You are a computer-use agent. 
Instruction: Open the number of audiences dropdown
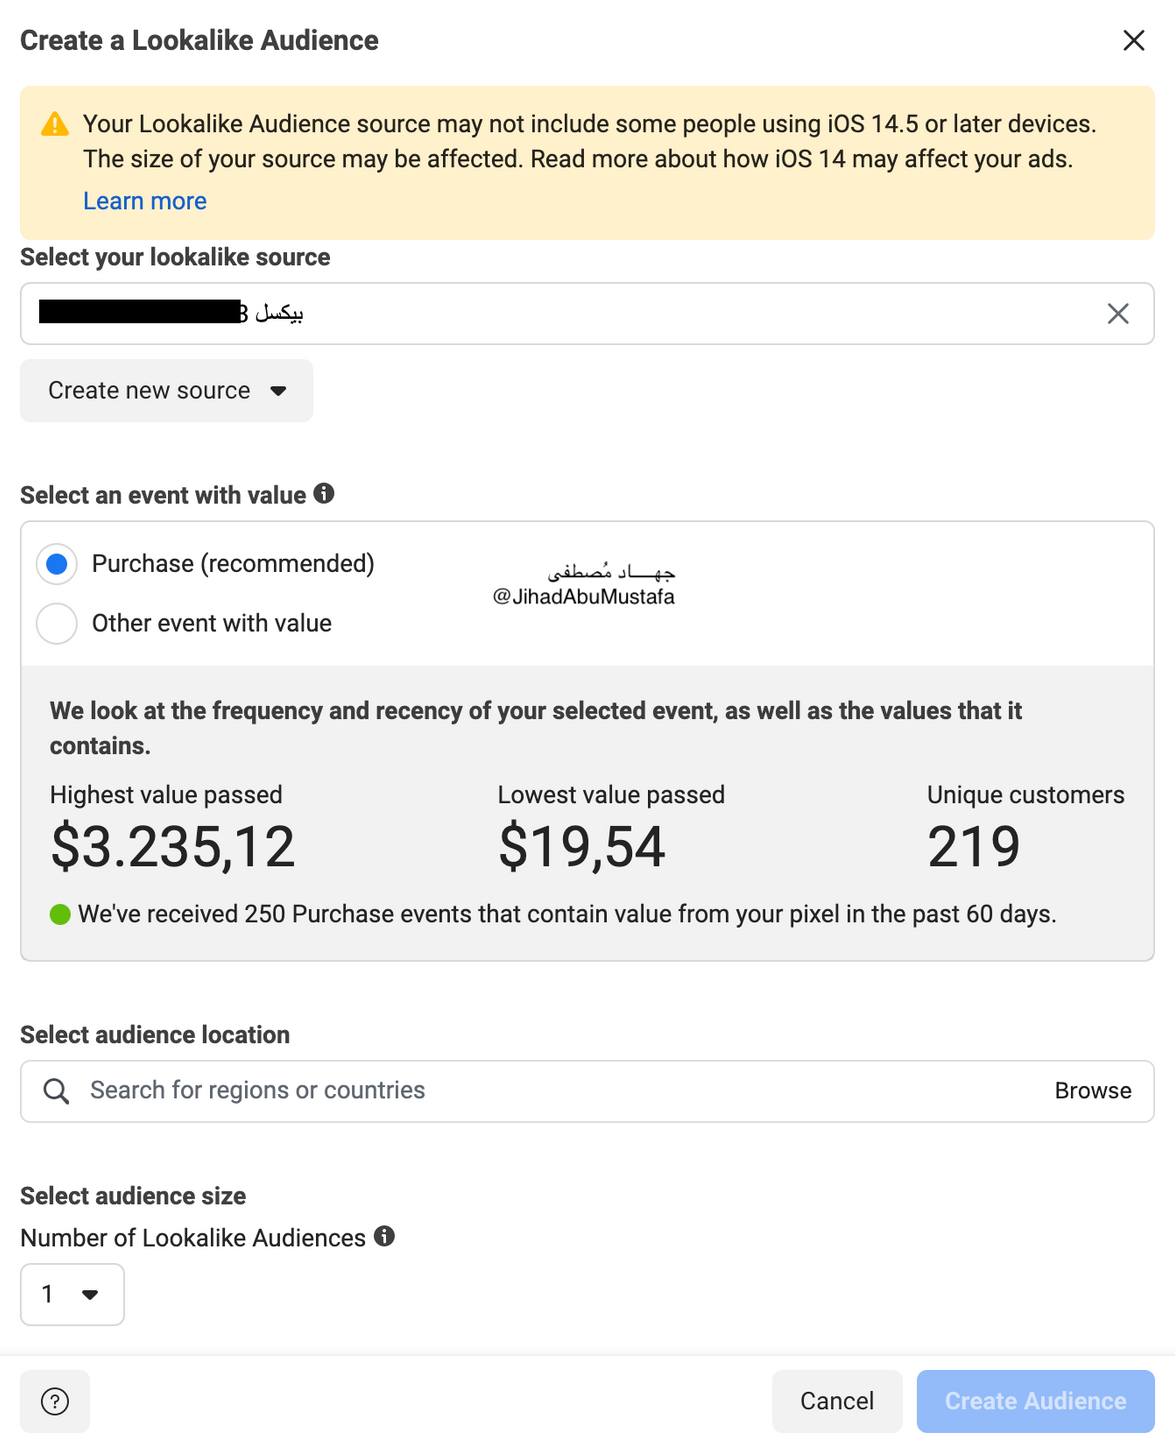72,1294
